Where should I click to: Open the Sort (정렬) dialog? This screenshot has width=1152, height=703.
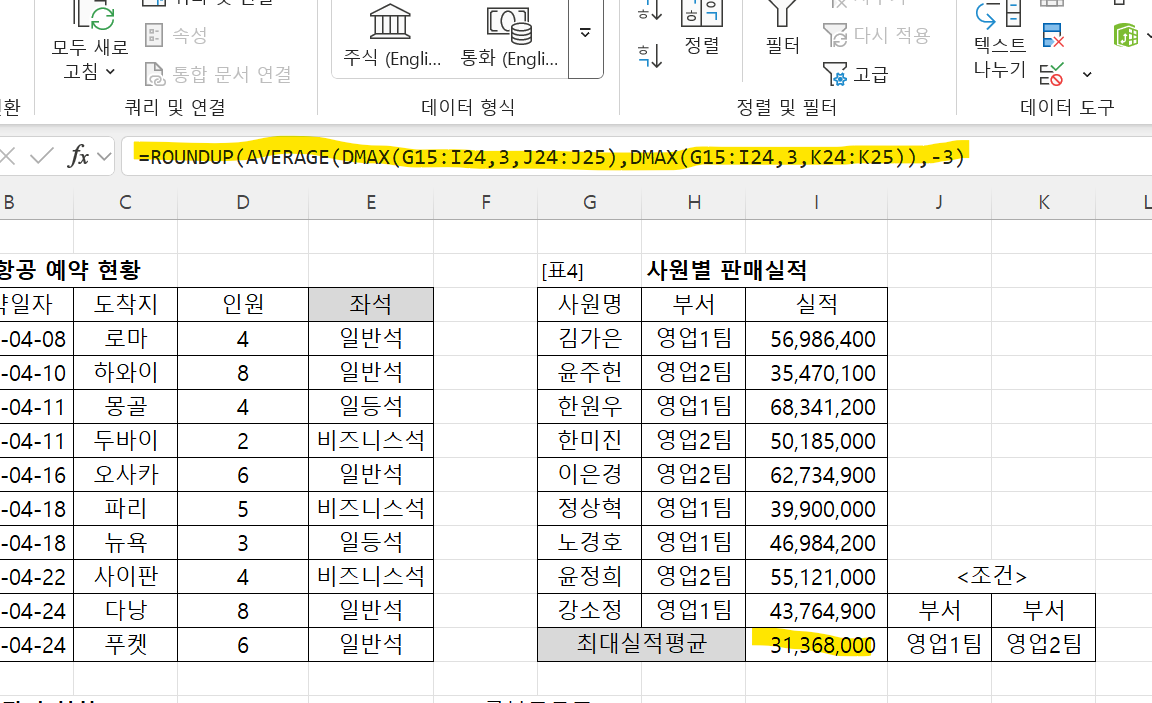tap(702, 24)
